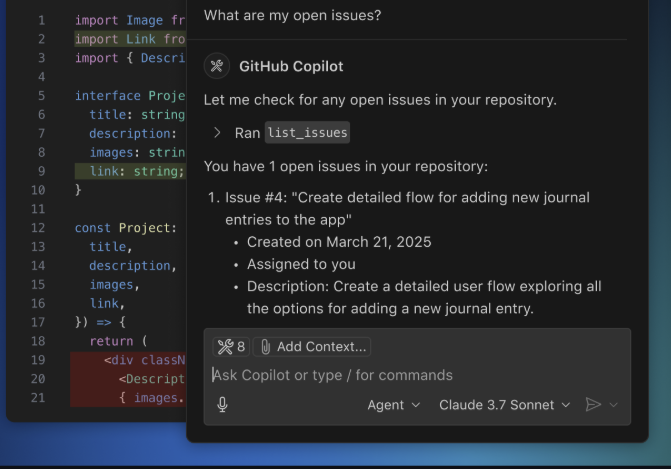Viewport: 671px width, 469px height.
Task: Open the Agent mode dropdown
Action: tap(394, 405)
